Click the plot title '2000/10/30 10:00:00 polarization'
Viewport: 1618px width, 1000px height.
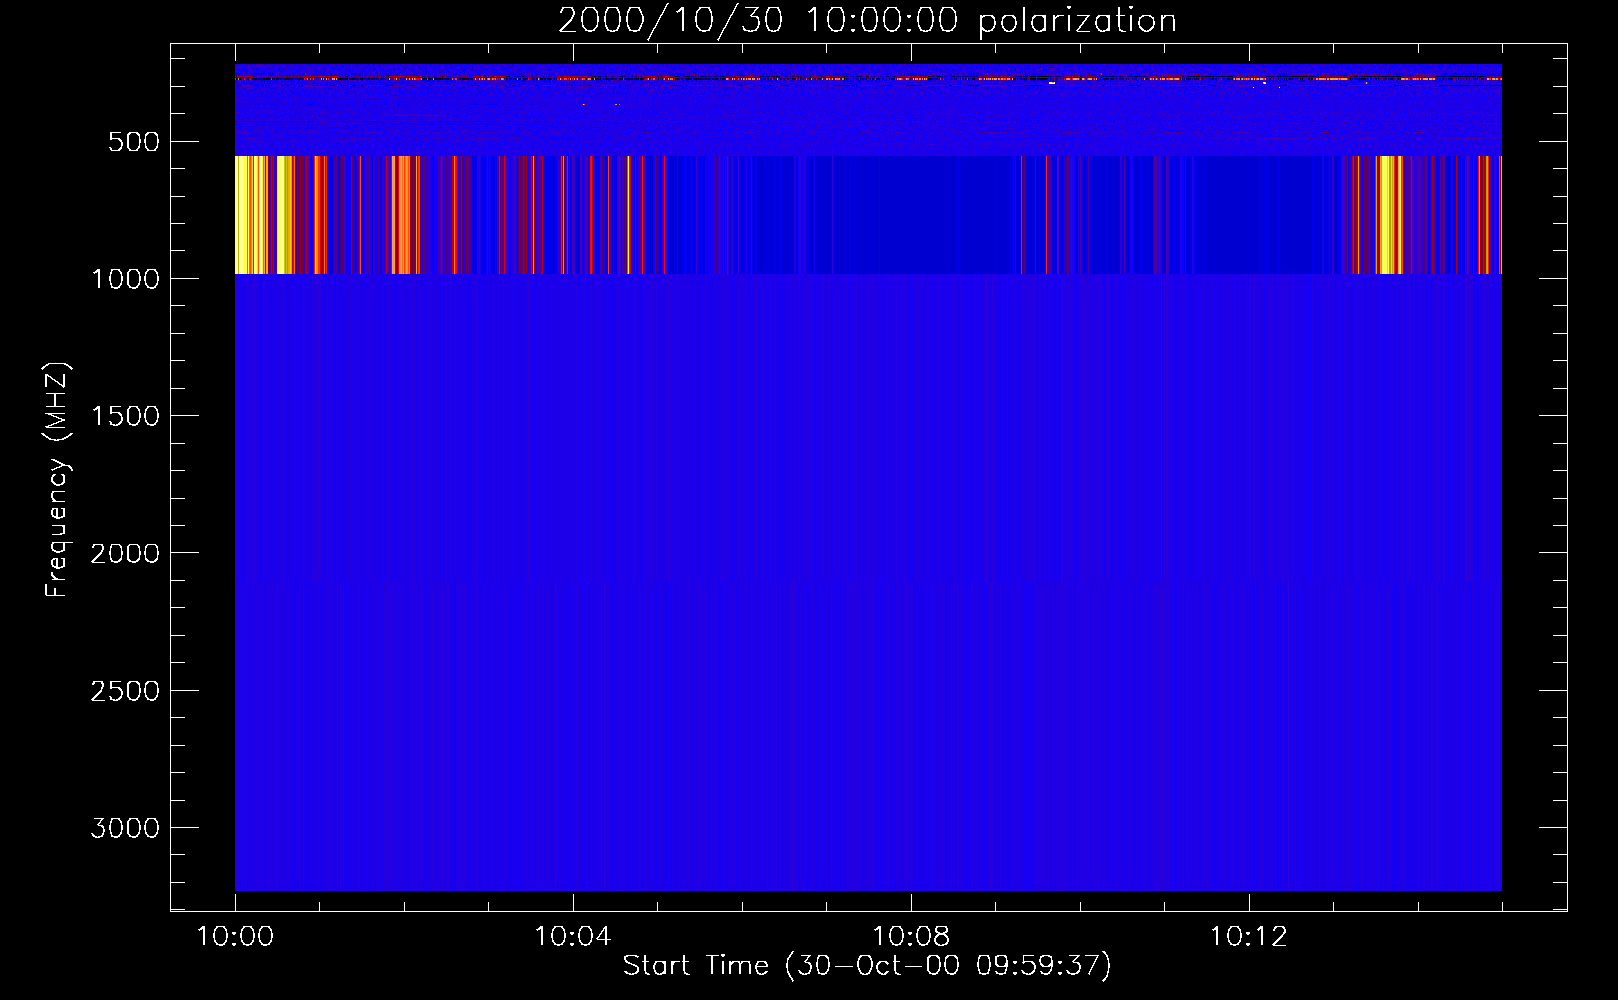(x=867, y=21)
